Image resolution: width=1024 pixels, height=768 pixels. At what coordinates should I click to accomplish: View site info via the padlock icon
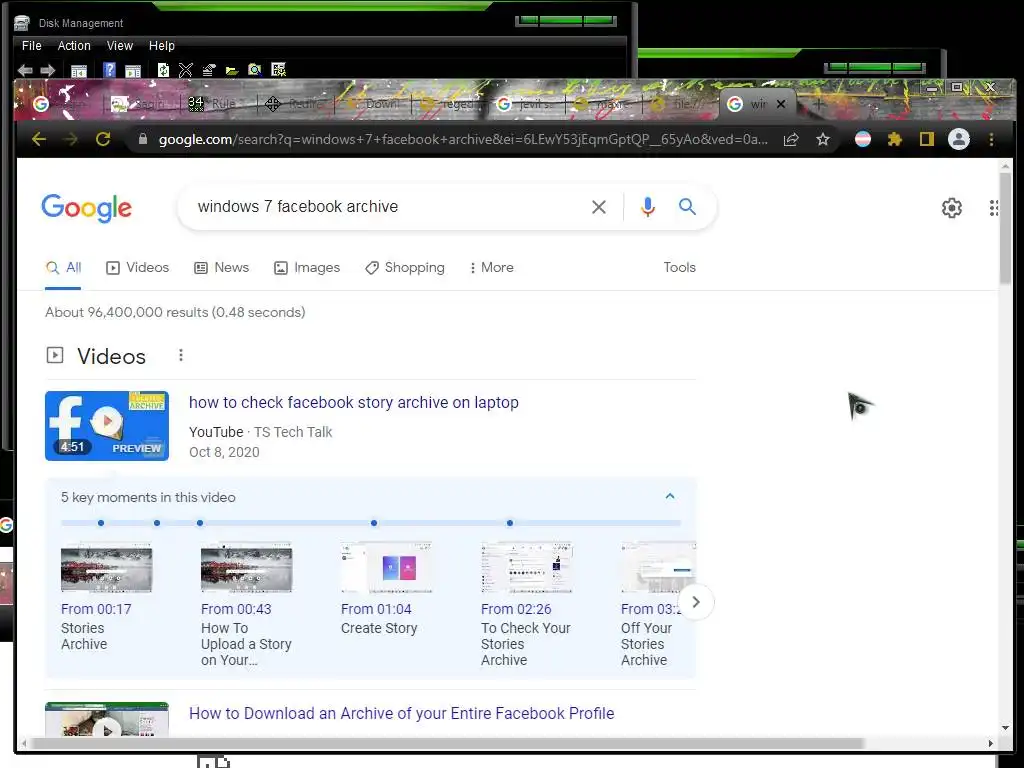click(142, 139)
